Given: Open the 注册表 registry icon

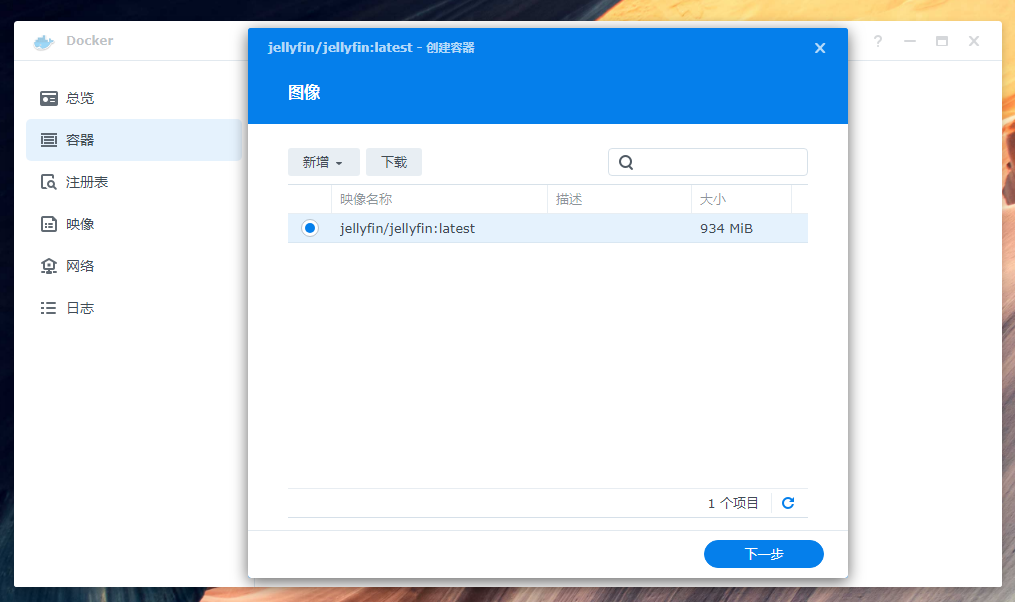Looking at the screenshot, I should [49, 182].
